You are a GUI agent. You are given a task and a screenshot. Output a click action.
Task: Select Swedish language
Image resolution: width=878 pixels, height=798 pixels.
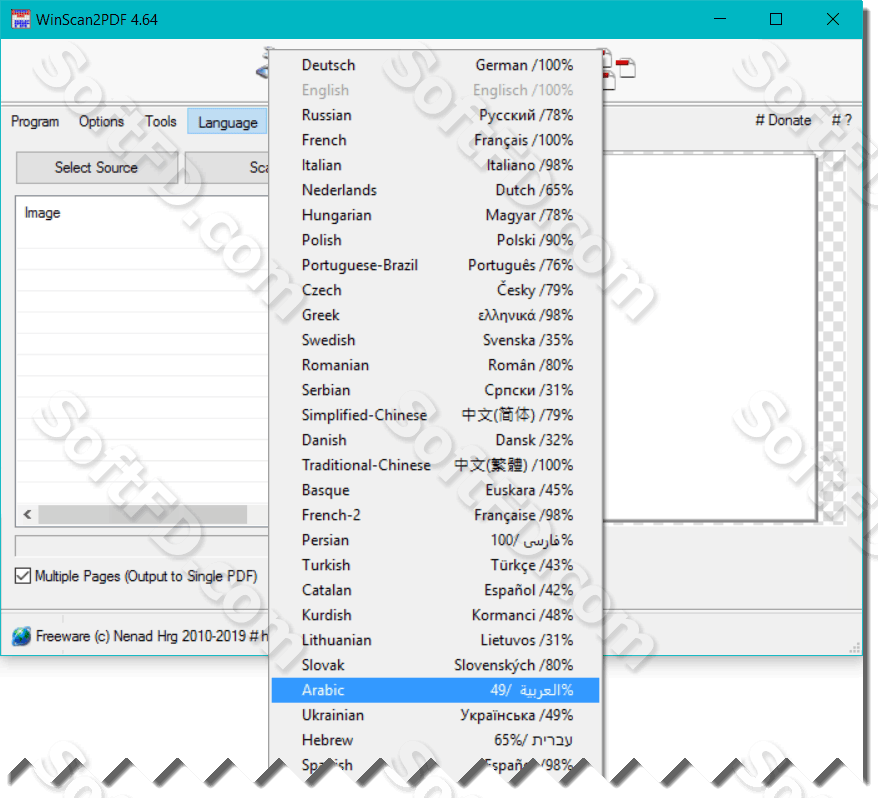435,340
